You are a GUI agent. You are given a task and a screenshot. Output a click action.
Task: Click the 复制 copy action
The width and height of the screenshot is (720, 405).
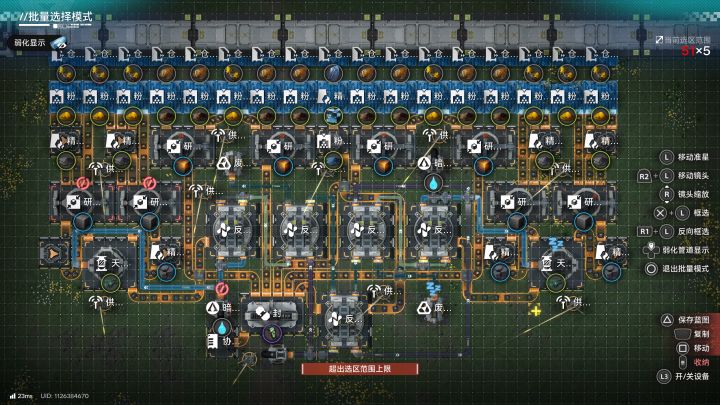coord(692,334)
